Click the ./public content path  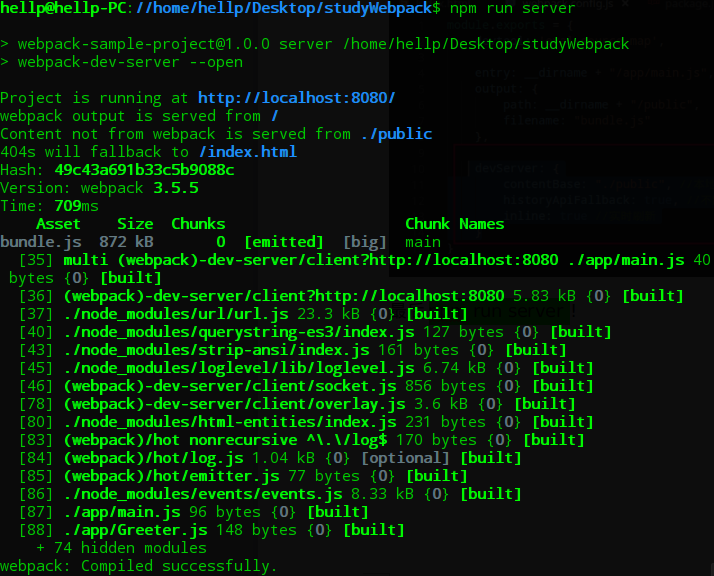point(396,134)
